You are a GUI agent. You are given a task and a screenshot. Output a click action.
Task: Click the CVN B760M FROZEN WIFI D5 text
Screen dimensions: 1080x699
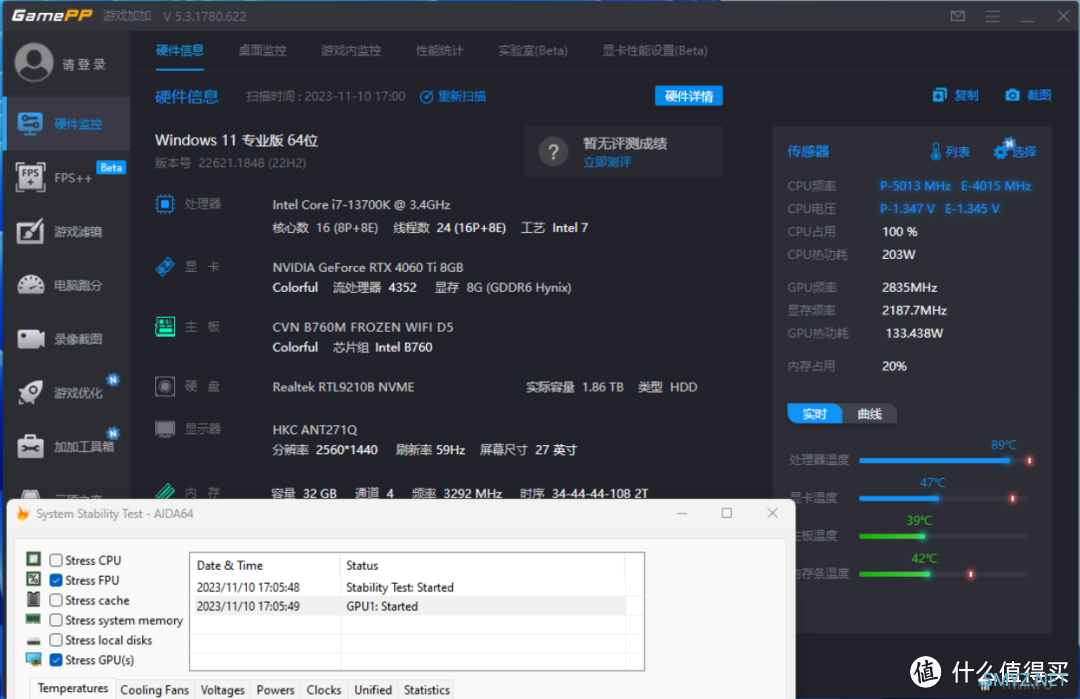pyautogui.click(x=363, y=327)
